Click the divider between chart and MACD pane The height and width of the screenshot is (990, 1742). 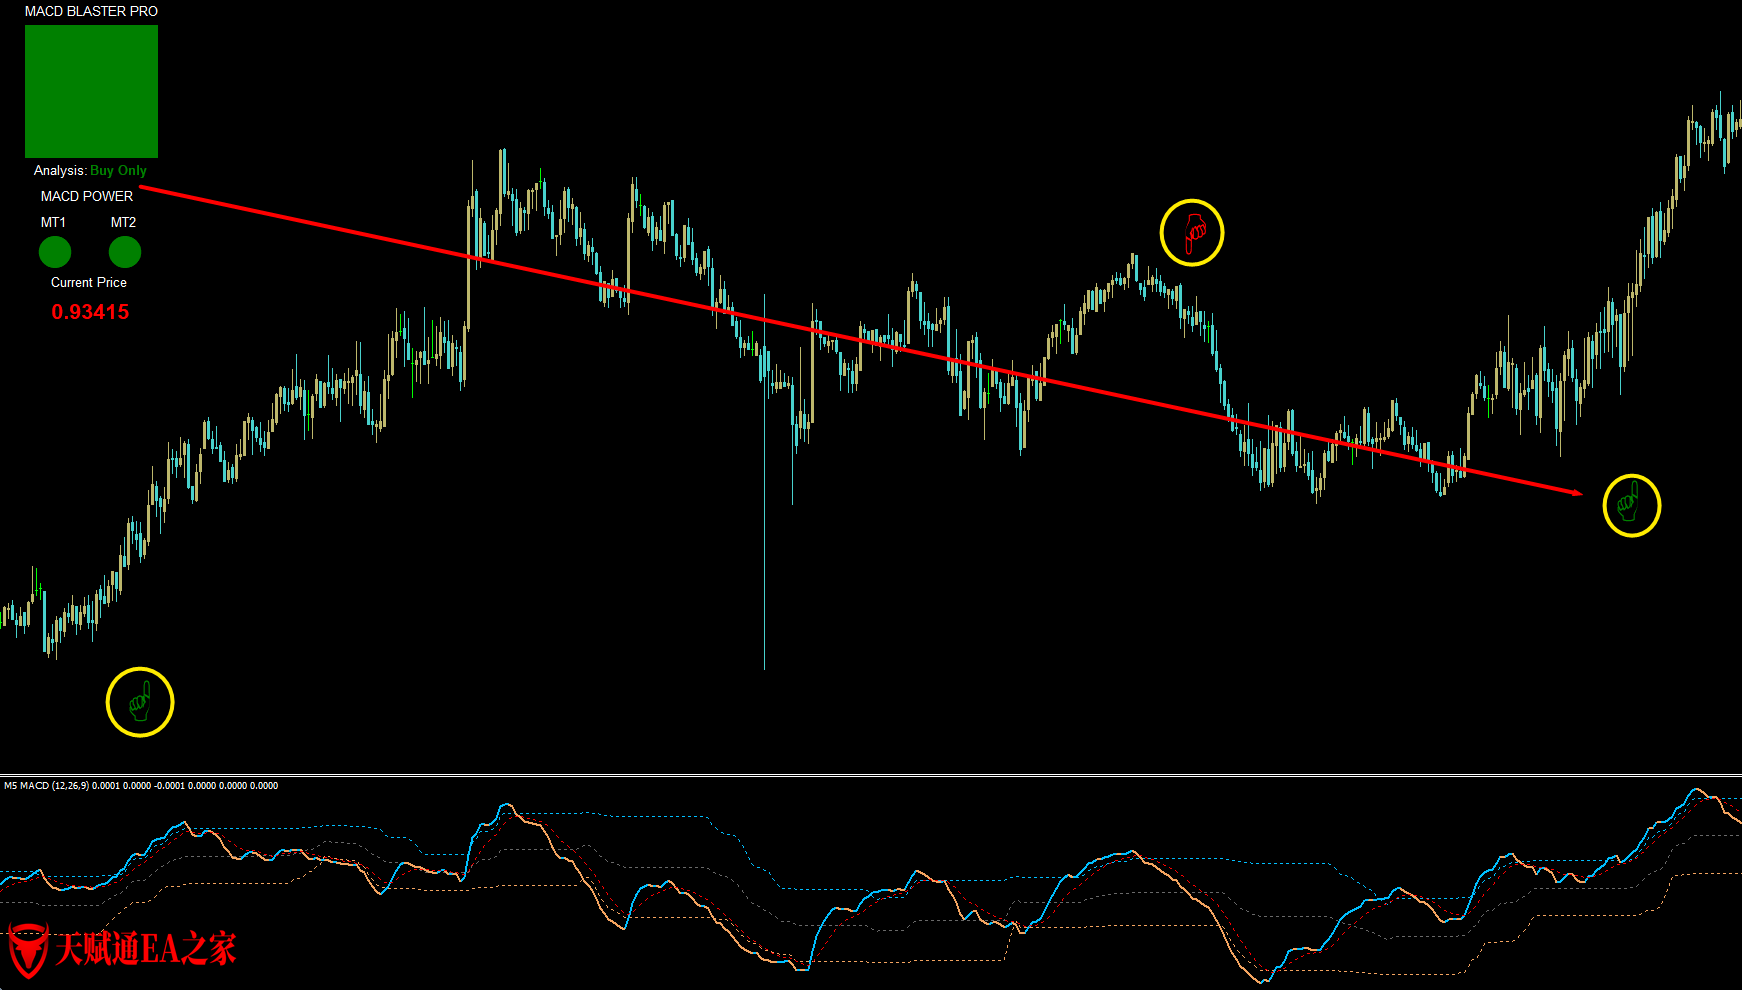(x=870, y=775)
